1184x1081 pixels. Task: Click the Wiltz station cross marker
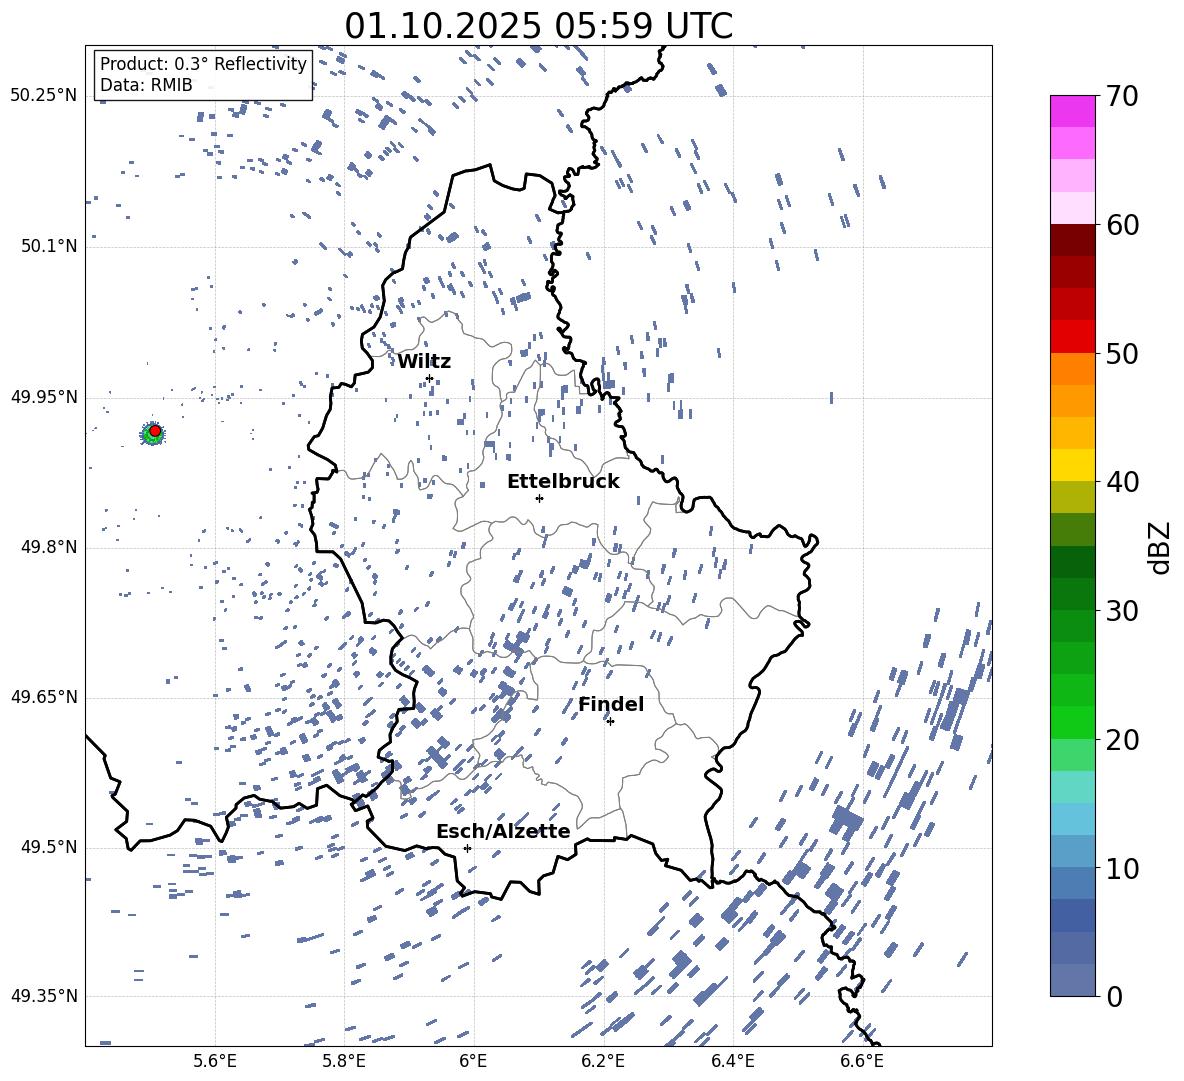pos(429,378)
